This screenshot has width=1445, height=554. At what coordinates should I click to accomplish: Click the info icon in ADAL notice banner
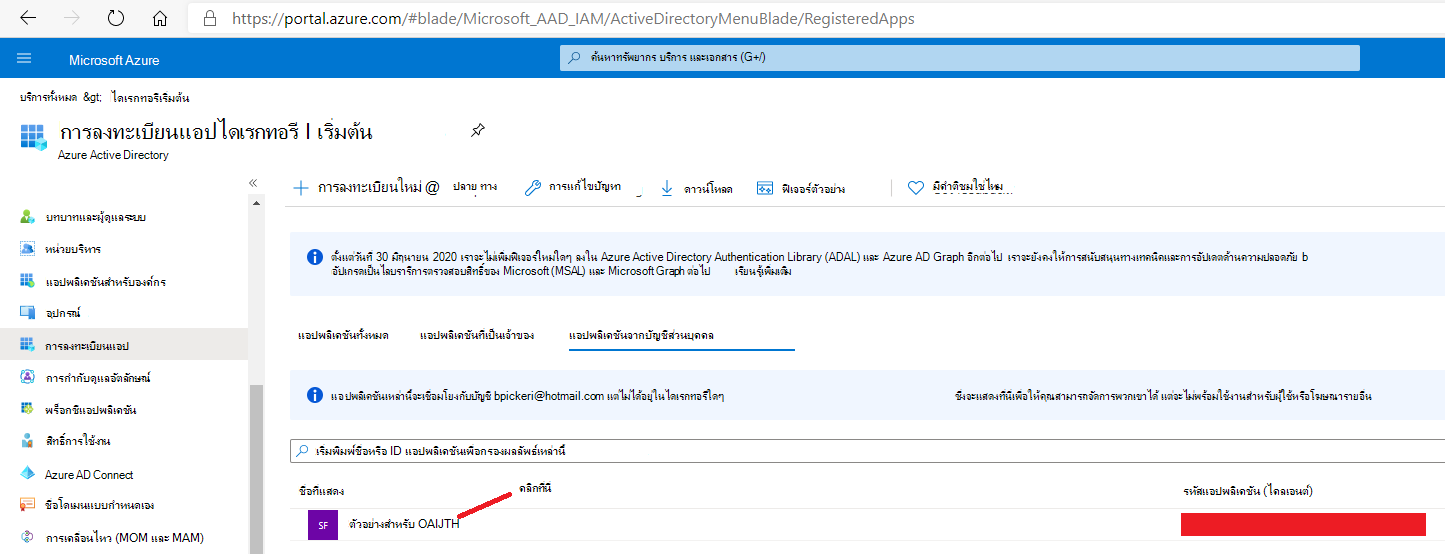[315, 257]
